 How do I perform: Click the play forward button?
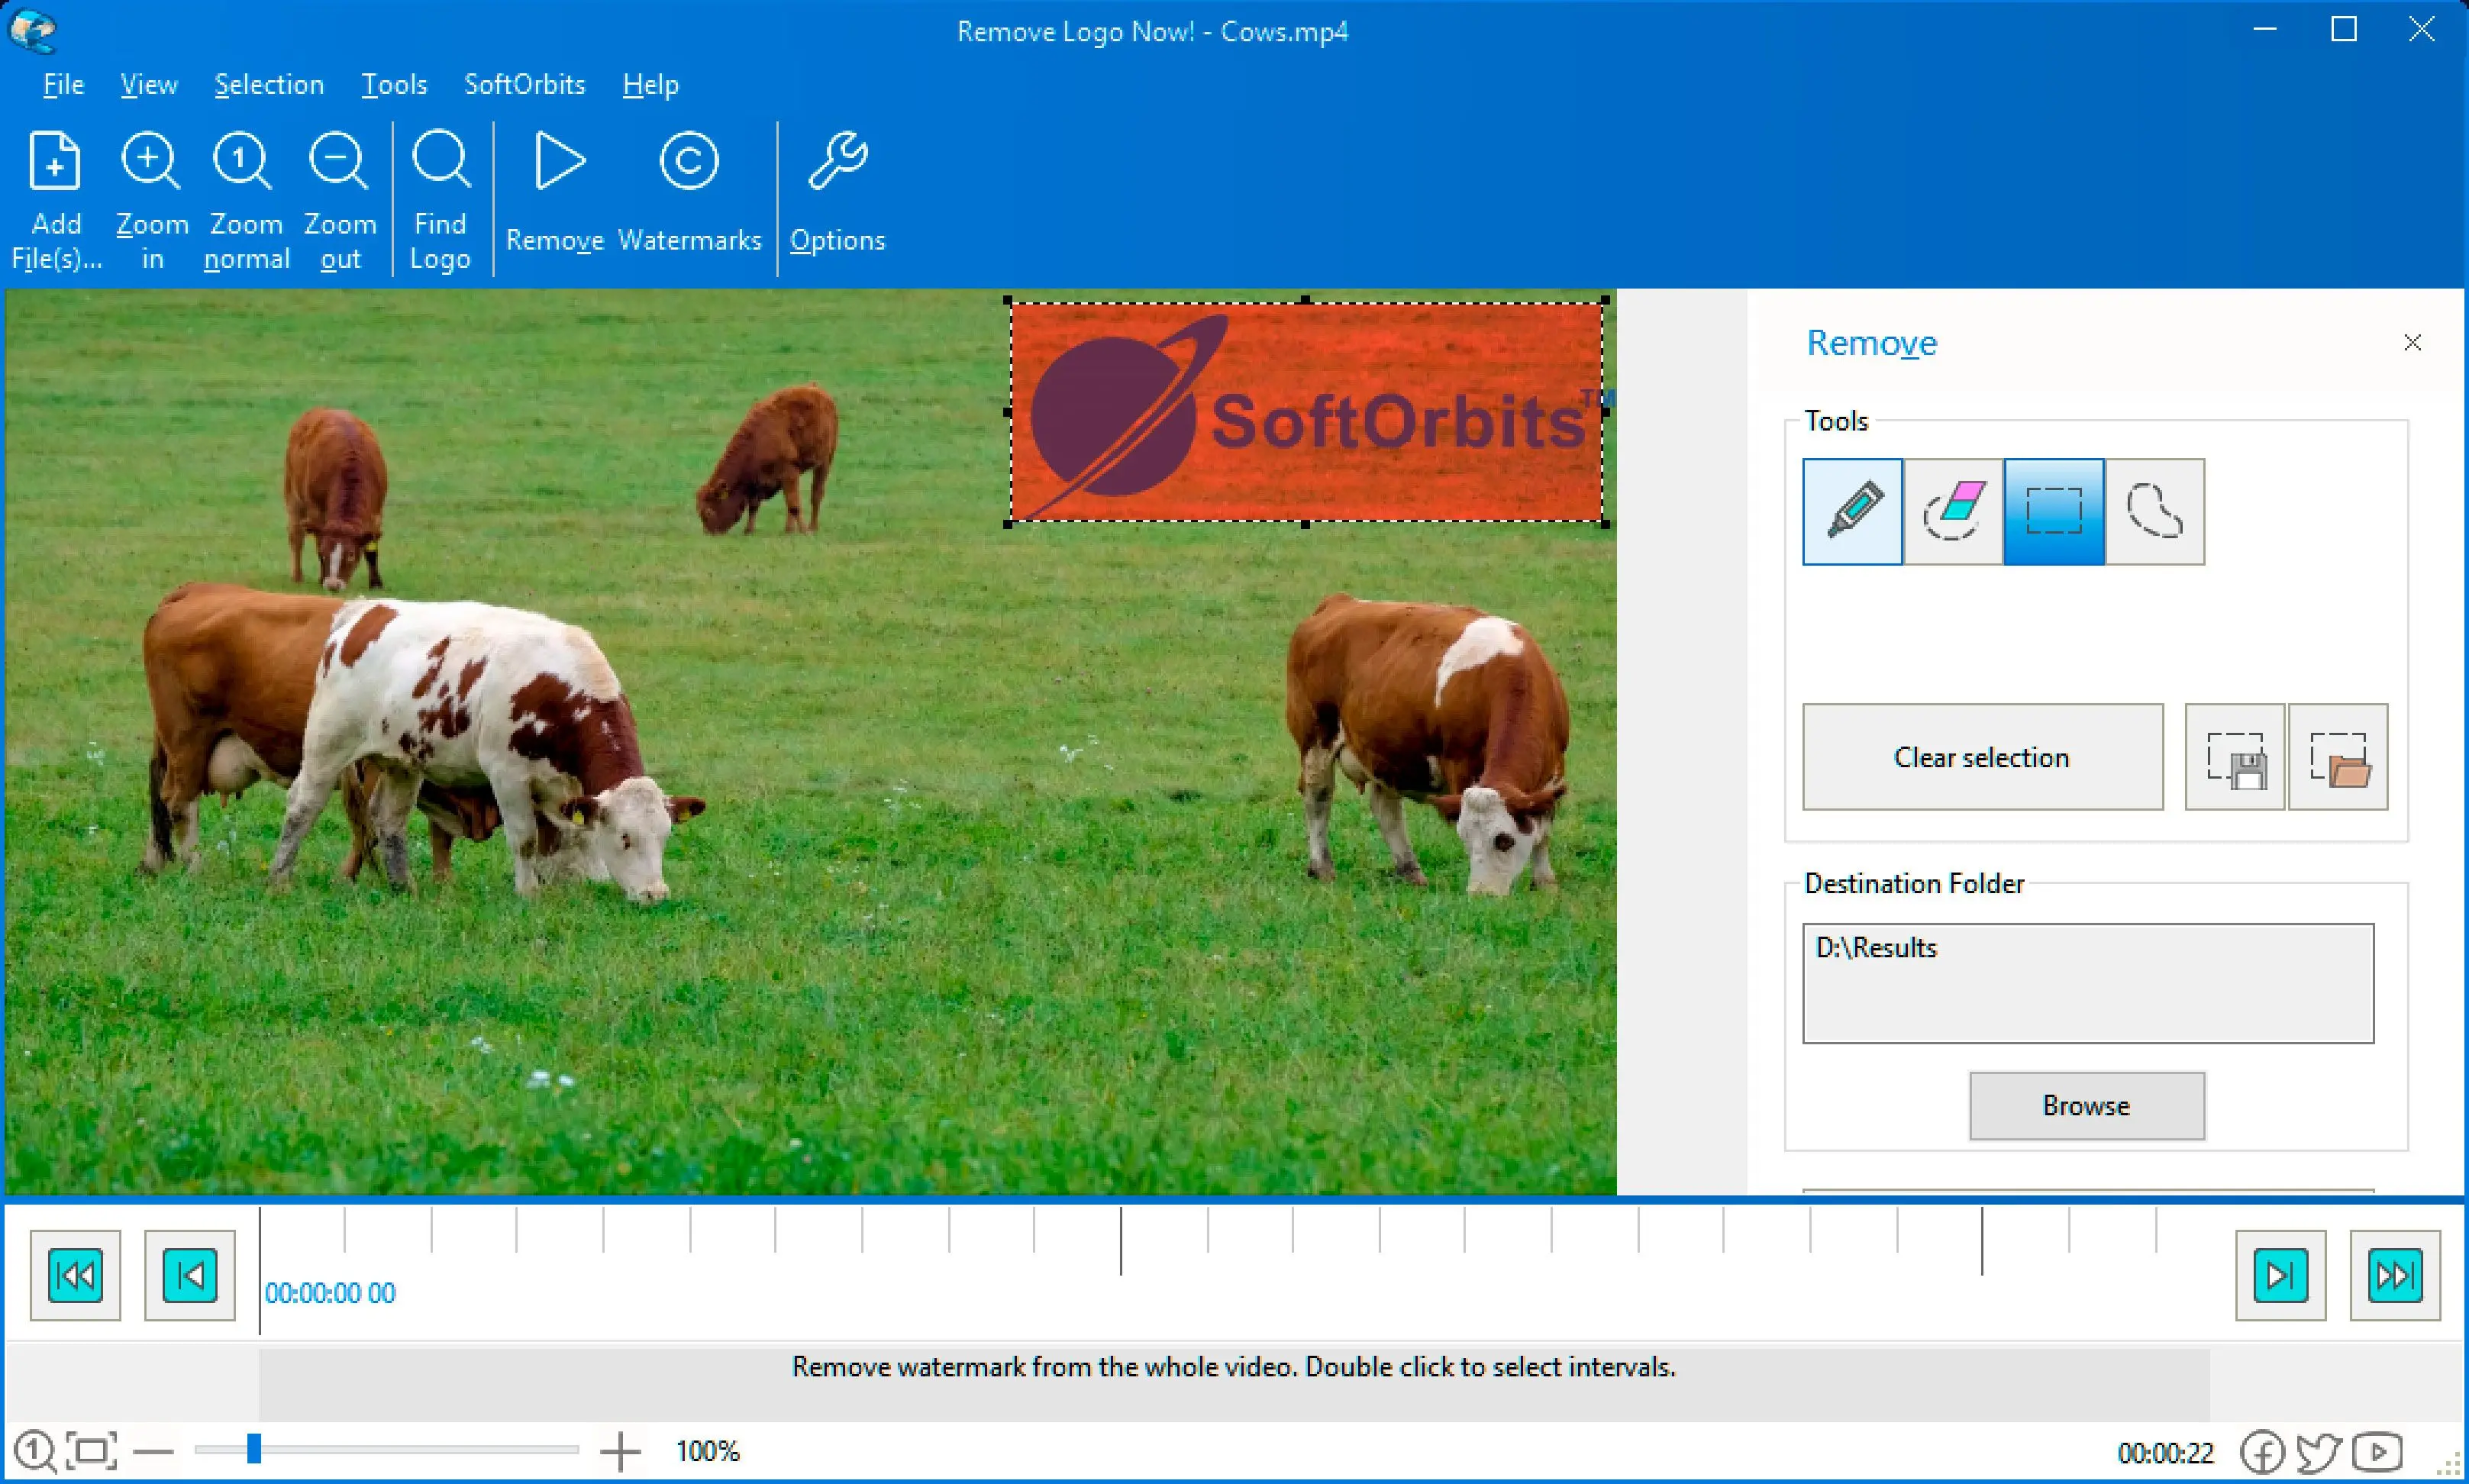point(2280,1273)
